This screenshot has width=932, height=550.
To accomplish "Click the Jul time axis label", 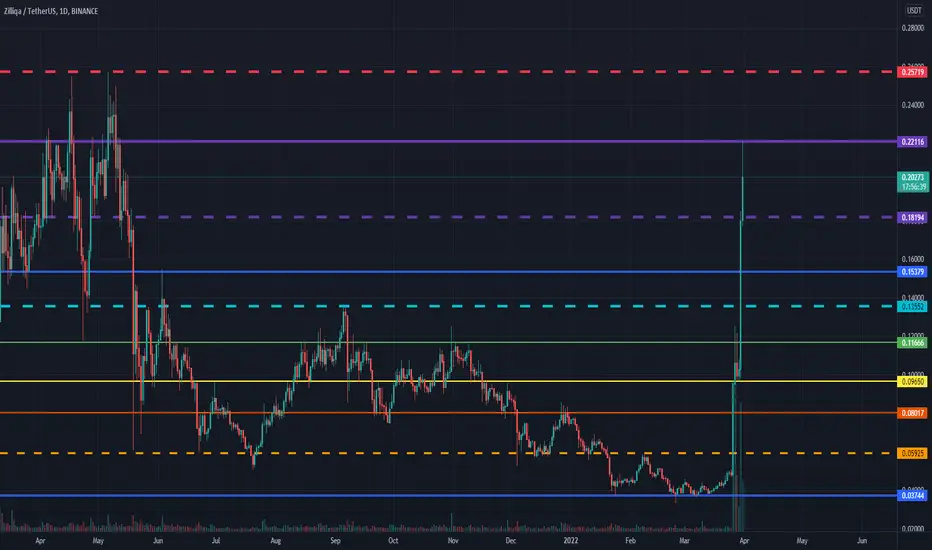I will (x=216, y=541).
